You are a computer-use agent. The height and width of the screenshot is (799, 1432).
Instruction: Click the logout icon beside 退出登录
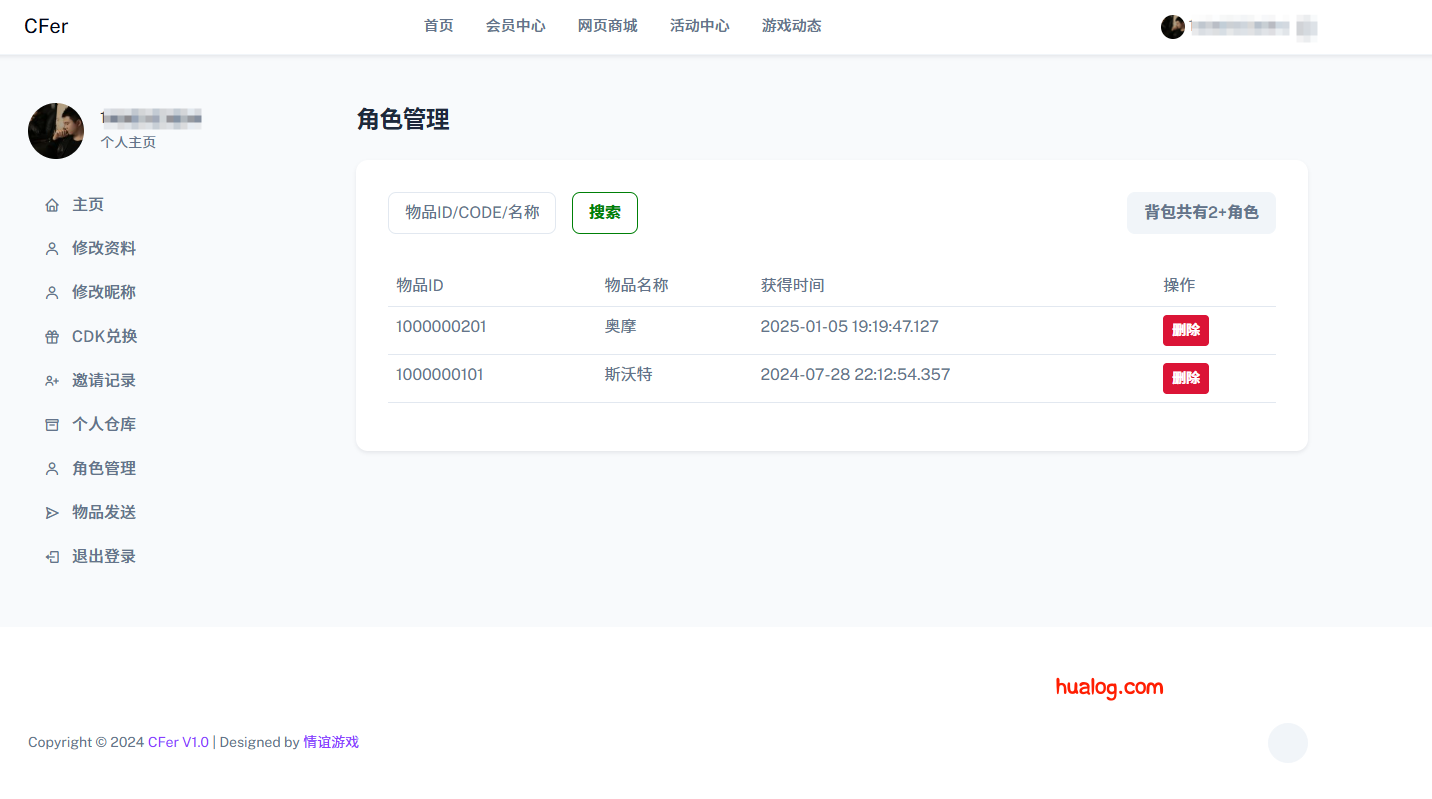[52, 557]
